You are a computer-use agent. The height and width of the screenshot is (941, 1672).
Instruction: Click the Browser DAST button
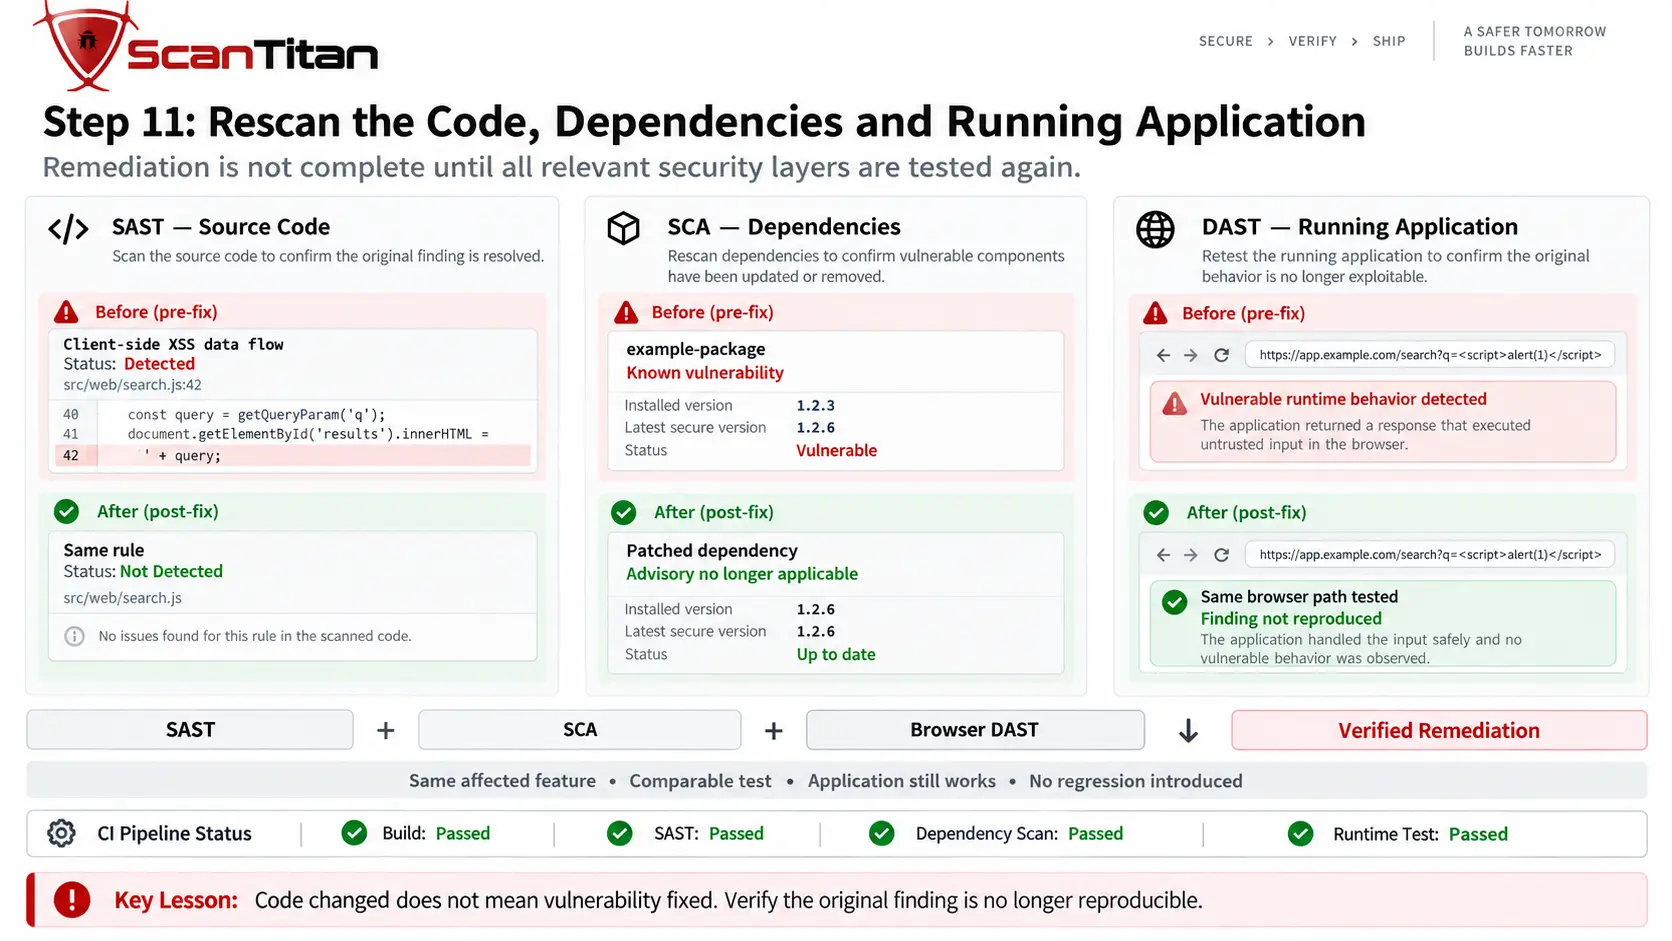pyautogui.click(x=975, y=730)
